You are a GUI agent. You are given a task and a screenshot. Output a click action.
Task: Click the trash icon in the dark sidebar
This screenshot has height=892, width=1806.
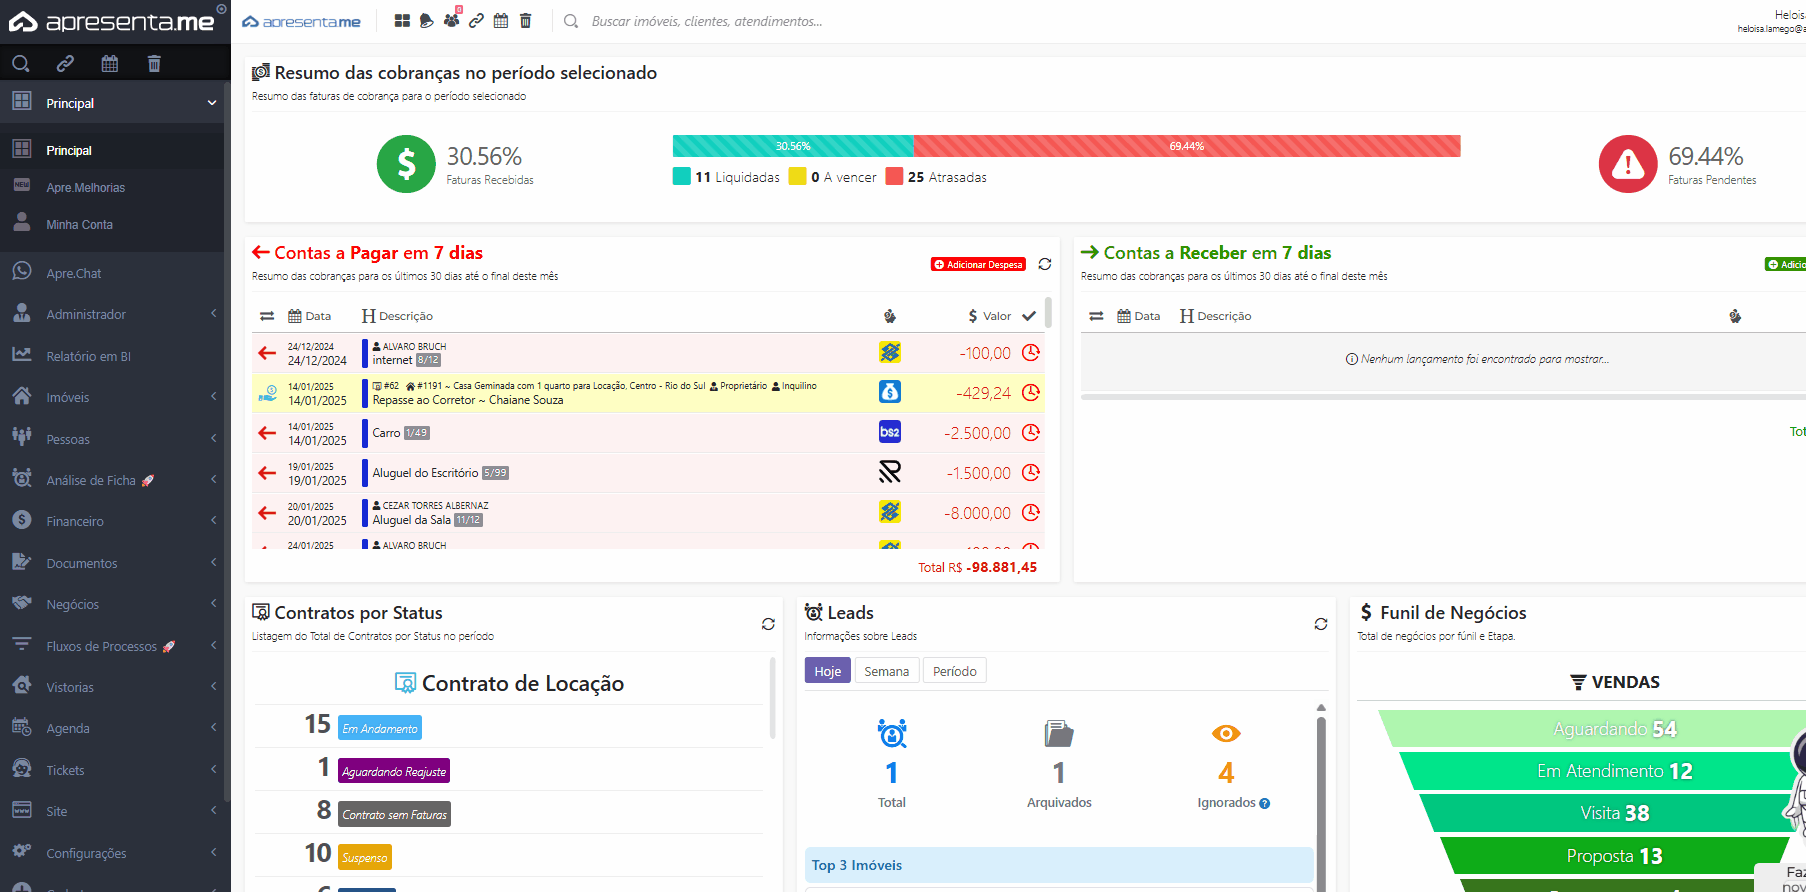tap(154, 64)
